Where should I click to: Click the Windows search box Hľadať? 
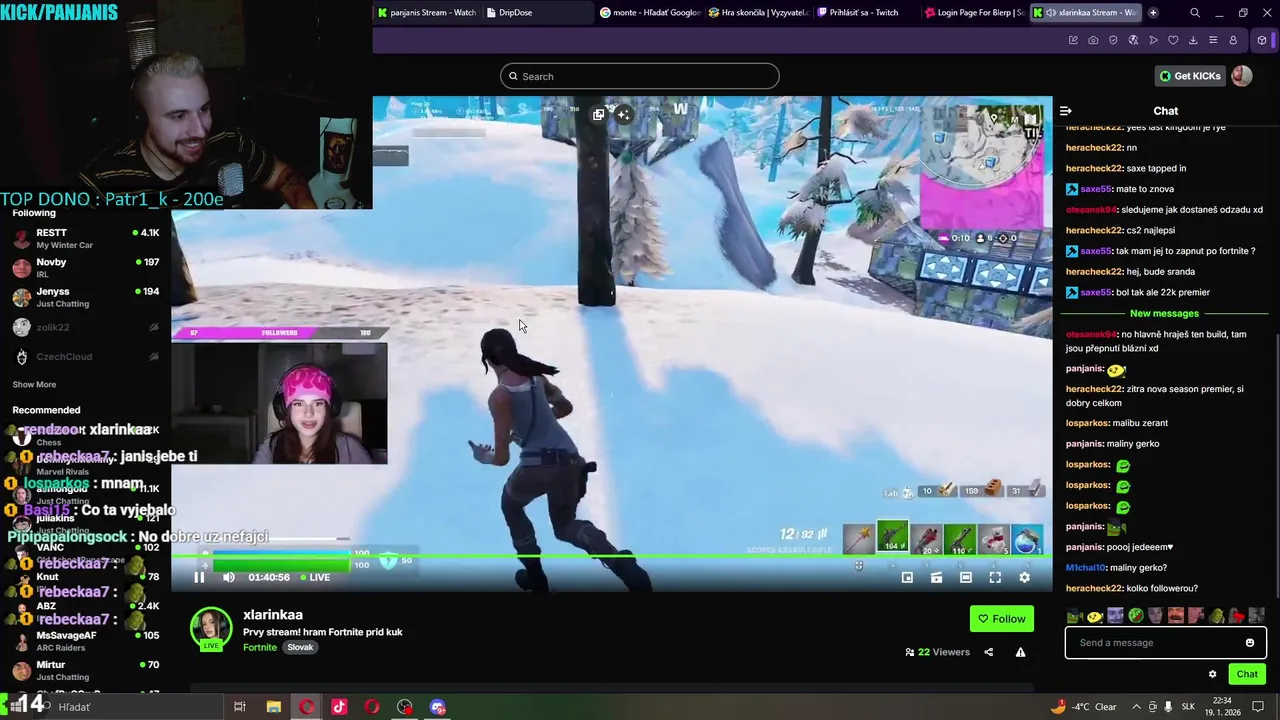130,707
